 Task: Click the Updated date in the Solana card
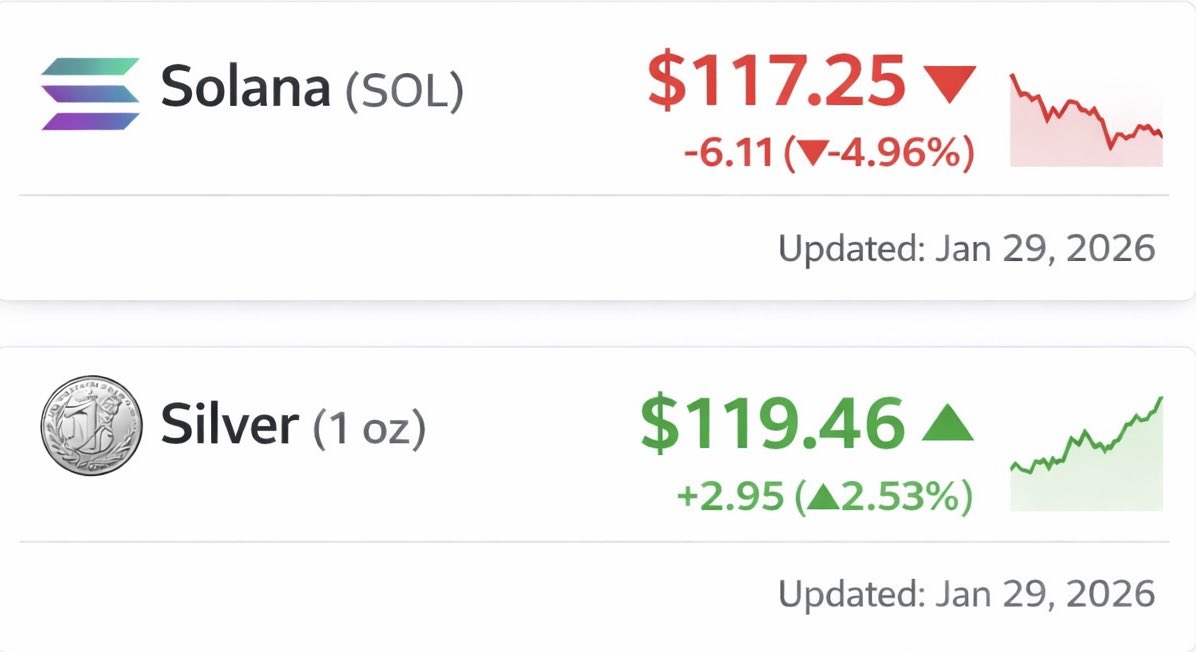tap(966, 248)
